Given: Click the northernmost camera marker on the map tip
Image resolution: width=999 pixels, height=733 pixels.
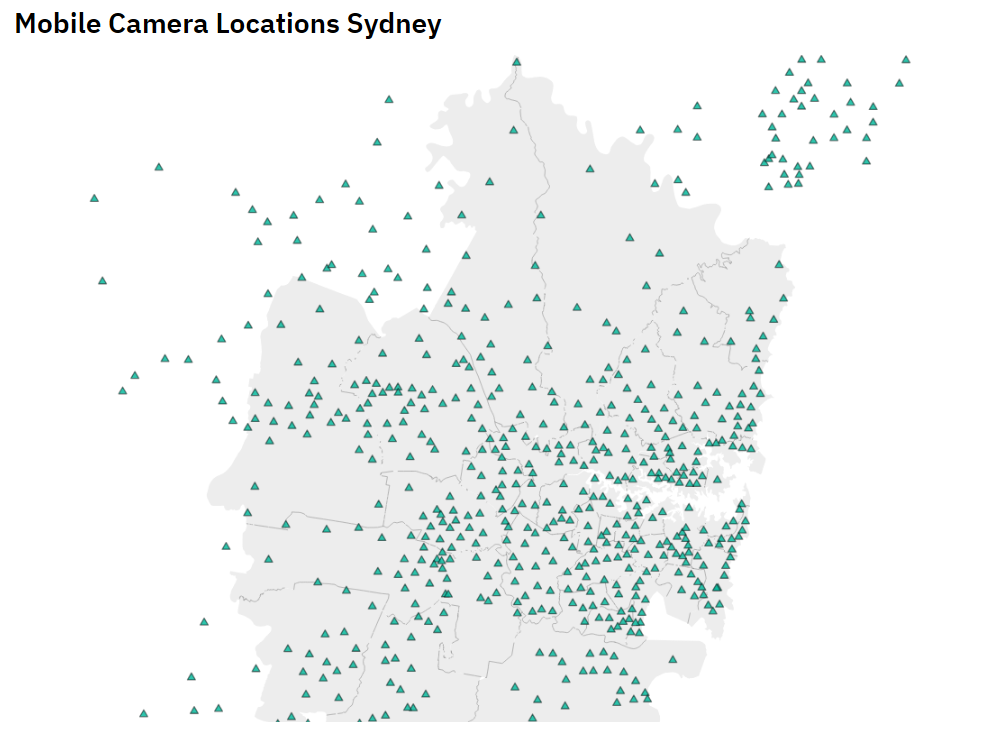Looking at the screenshot, I should click(517, 62).
